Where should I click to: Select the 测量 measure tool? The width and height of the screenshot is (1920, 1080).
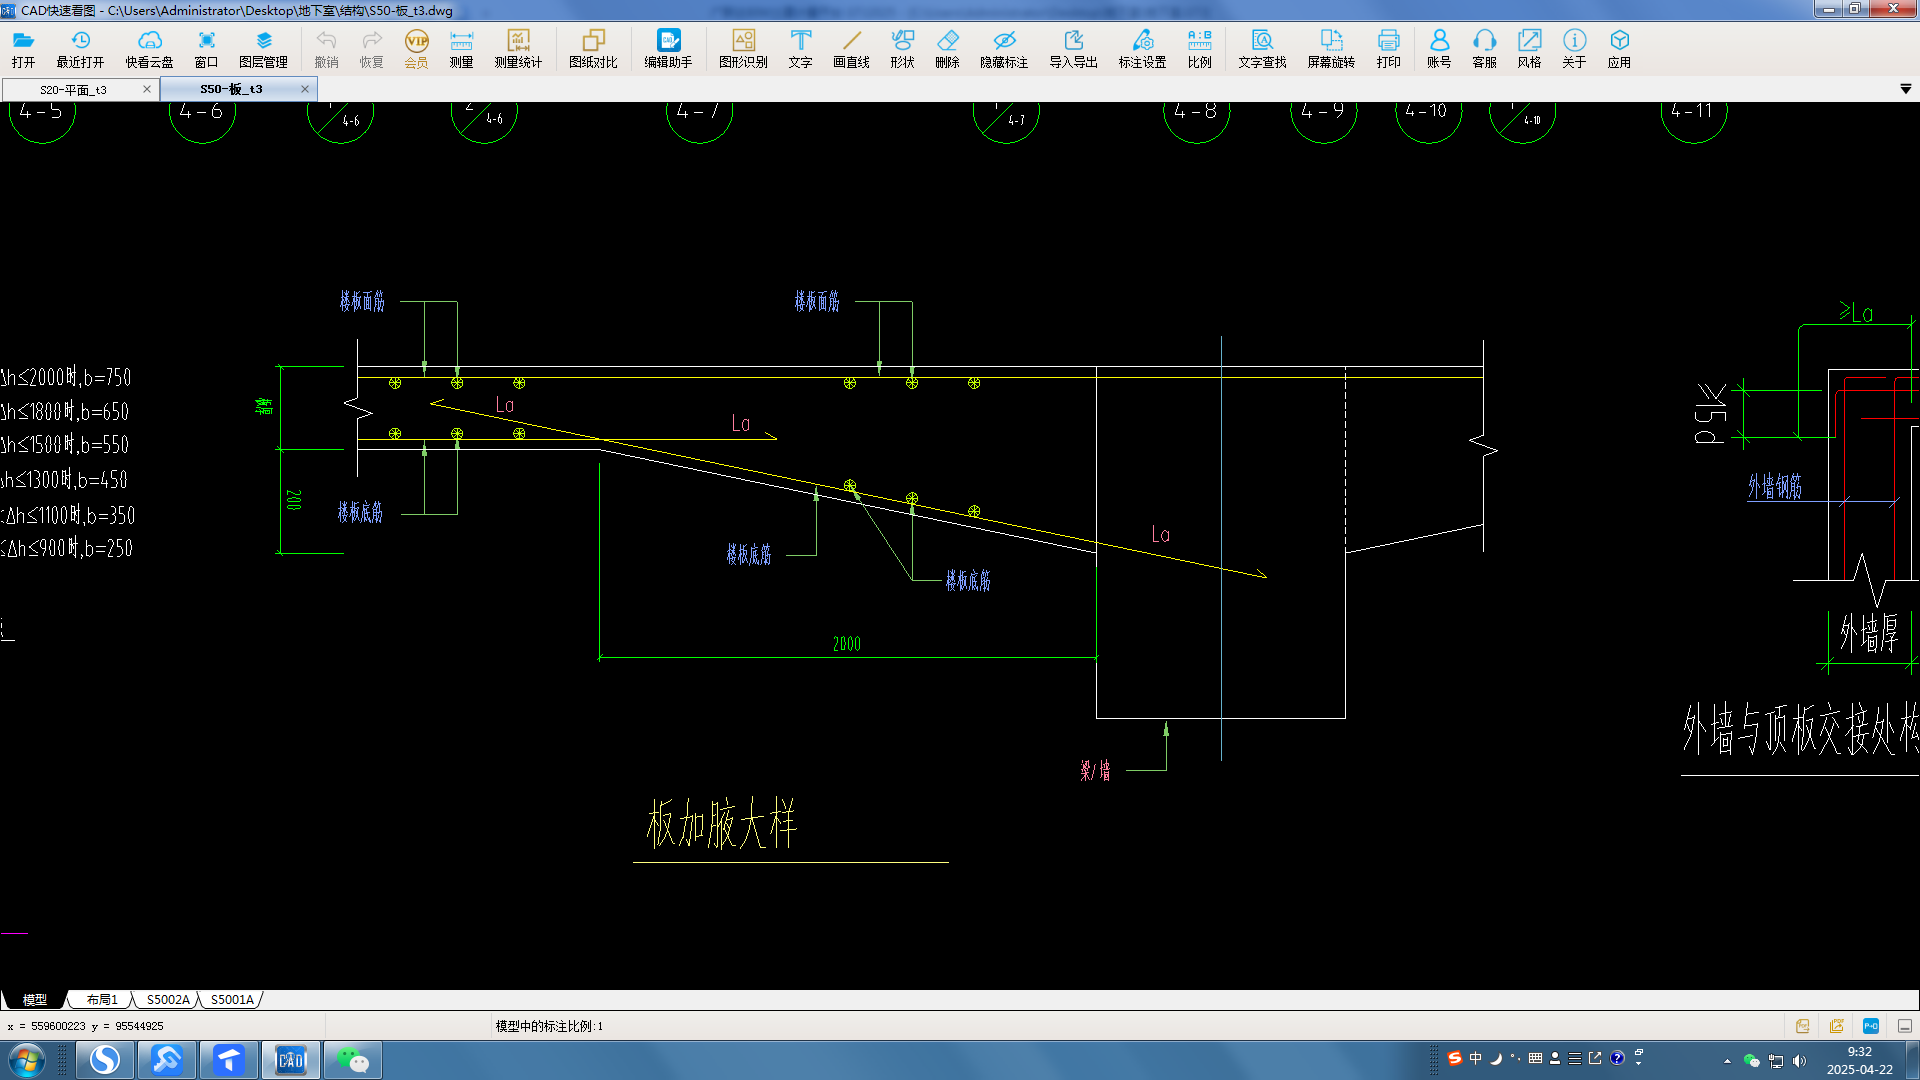coord(461,48)
